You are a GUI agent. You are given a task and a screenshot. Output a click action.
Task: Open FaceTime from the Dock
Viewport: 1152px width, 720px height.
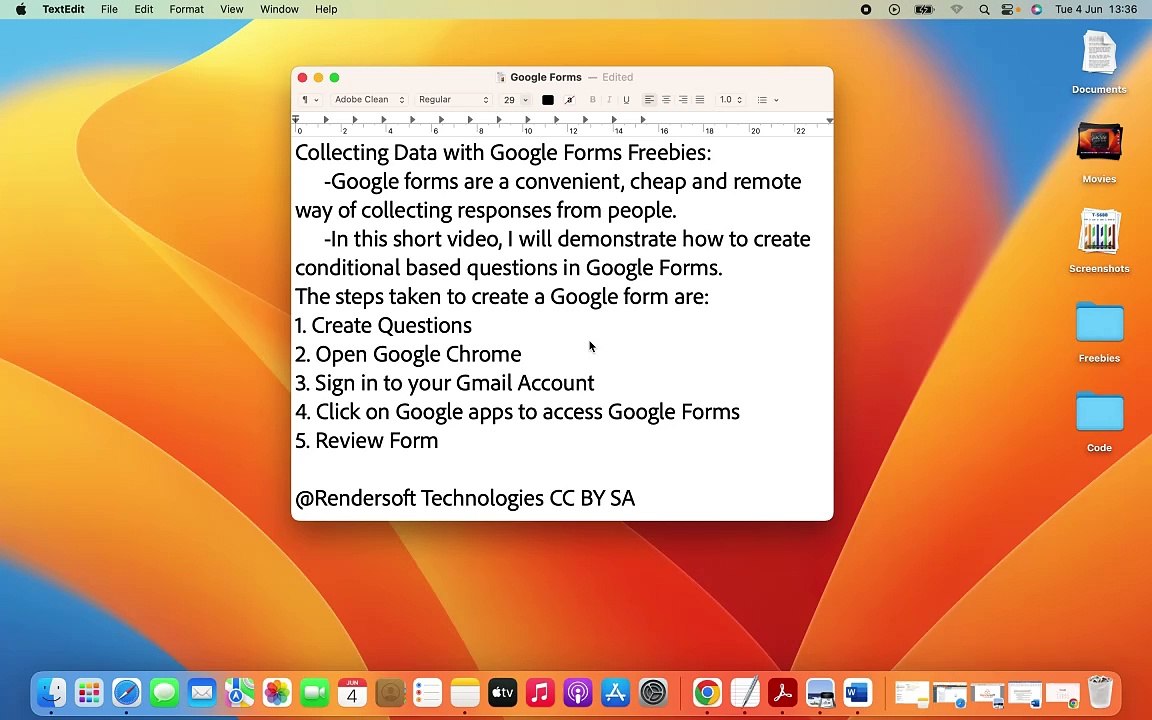coord(314,692)
